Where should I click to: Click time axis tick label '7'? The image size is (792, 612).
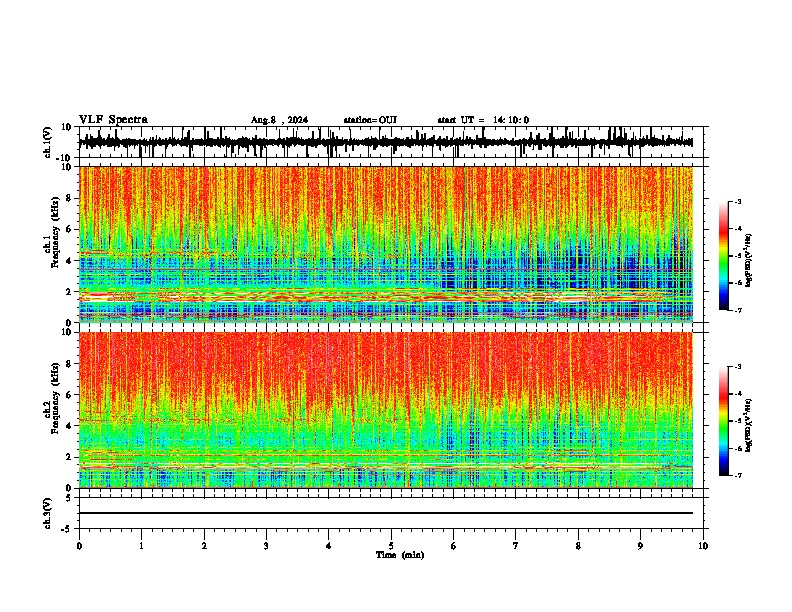pyautogui.click(x=516, y=546)
